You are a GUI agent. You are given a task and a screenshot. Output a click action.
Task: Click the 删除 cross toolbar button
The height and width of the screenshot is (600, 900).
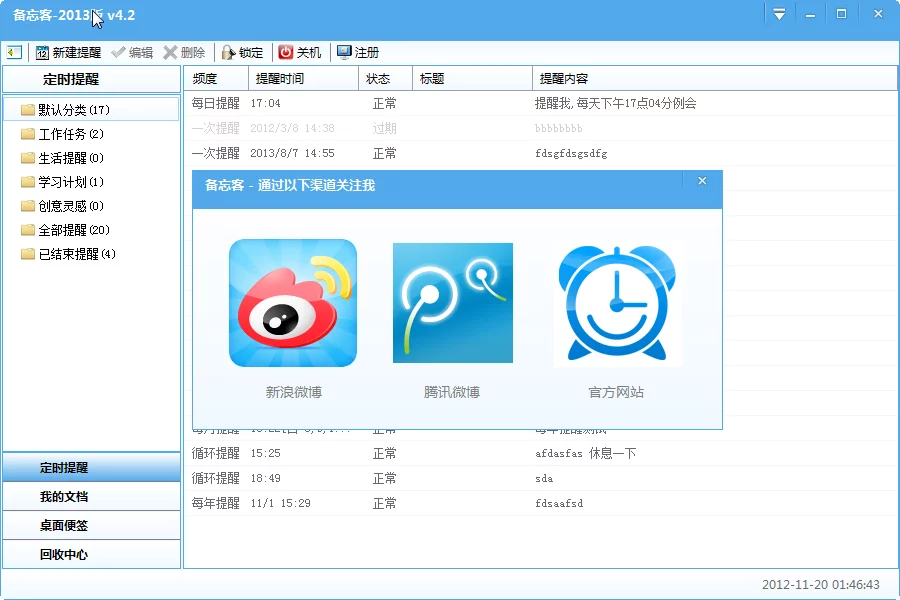click(x=184, y=53)
